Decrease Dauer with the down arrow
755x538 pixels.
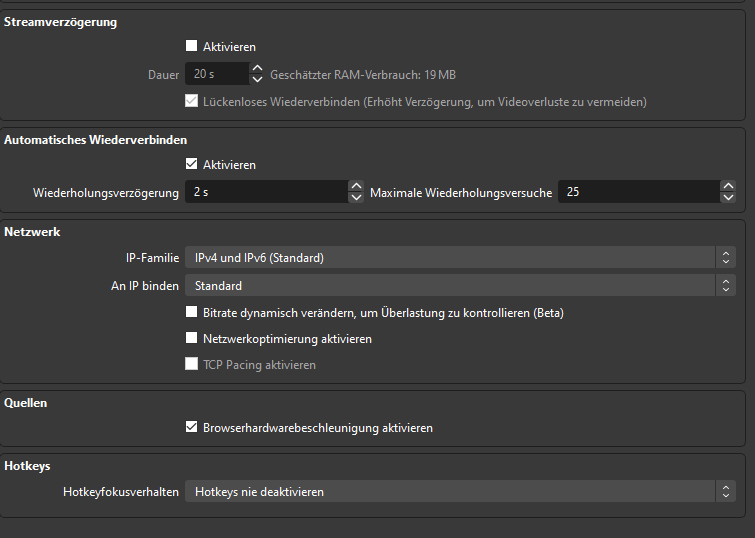point(256,80)
